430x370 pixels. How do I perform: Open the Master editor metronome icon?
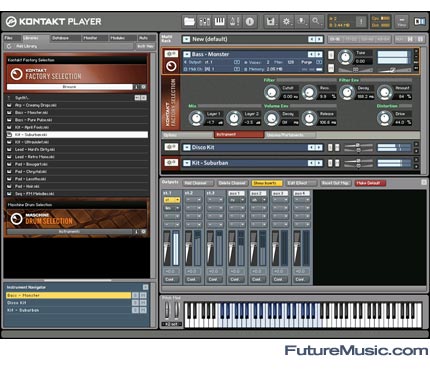[x=234, y=22]
